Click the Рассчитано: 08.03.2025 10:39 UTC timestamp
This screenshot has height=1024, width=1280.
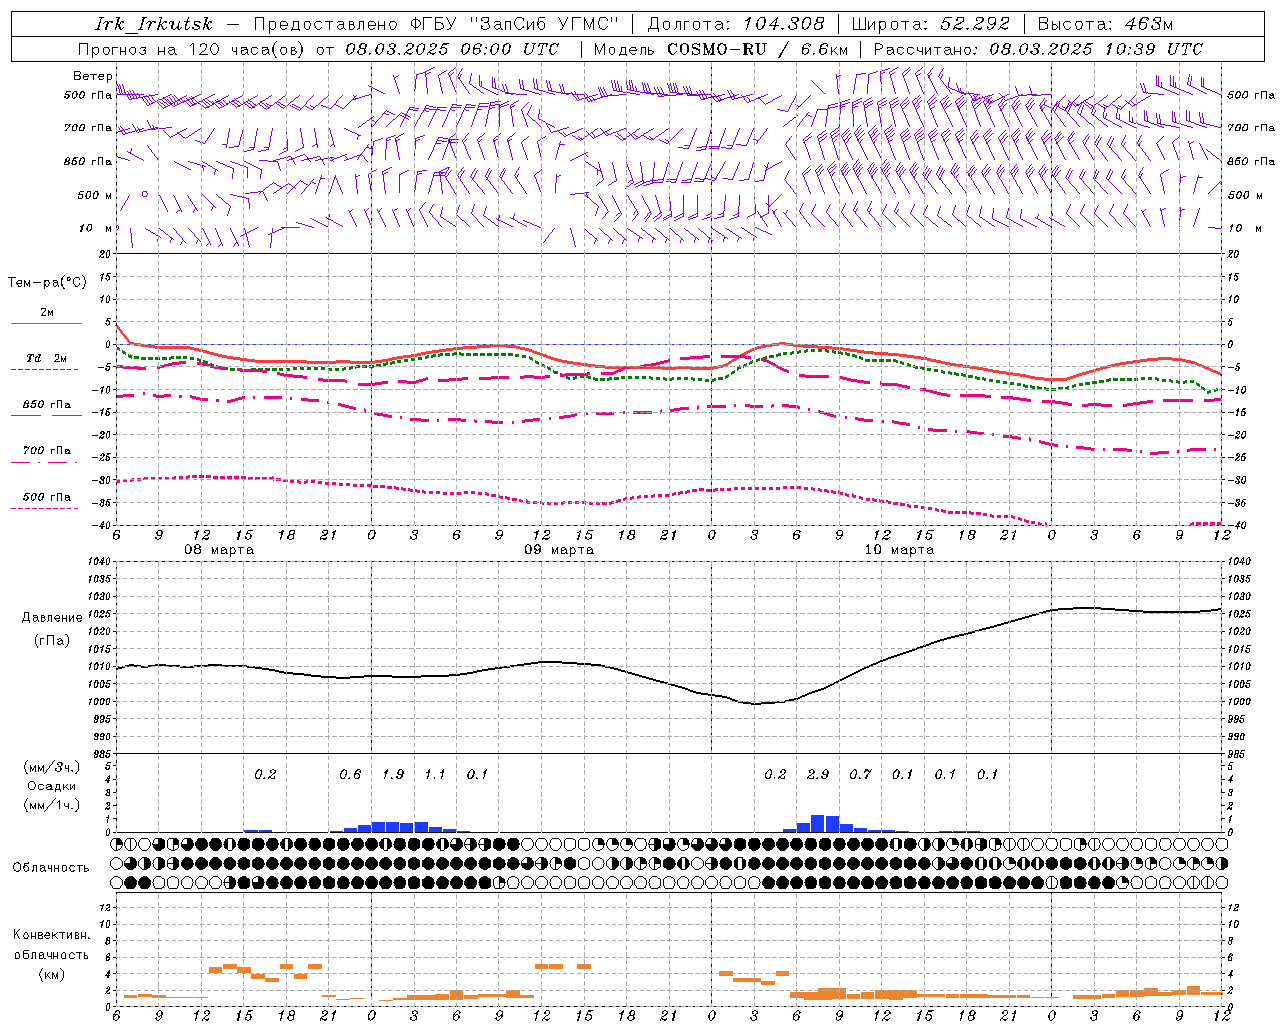(x=1037, y=49)
